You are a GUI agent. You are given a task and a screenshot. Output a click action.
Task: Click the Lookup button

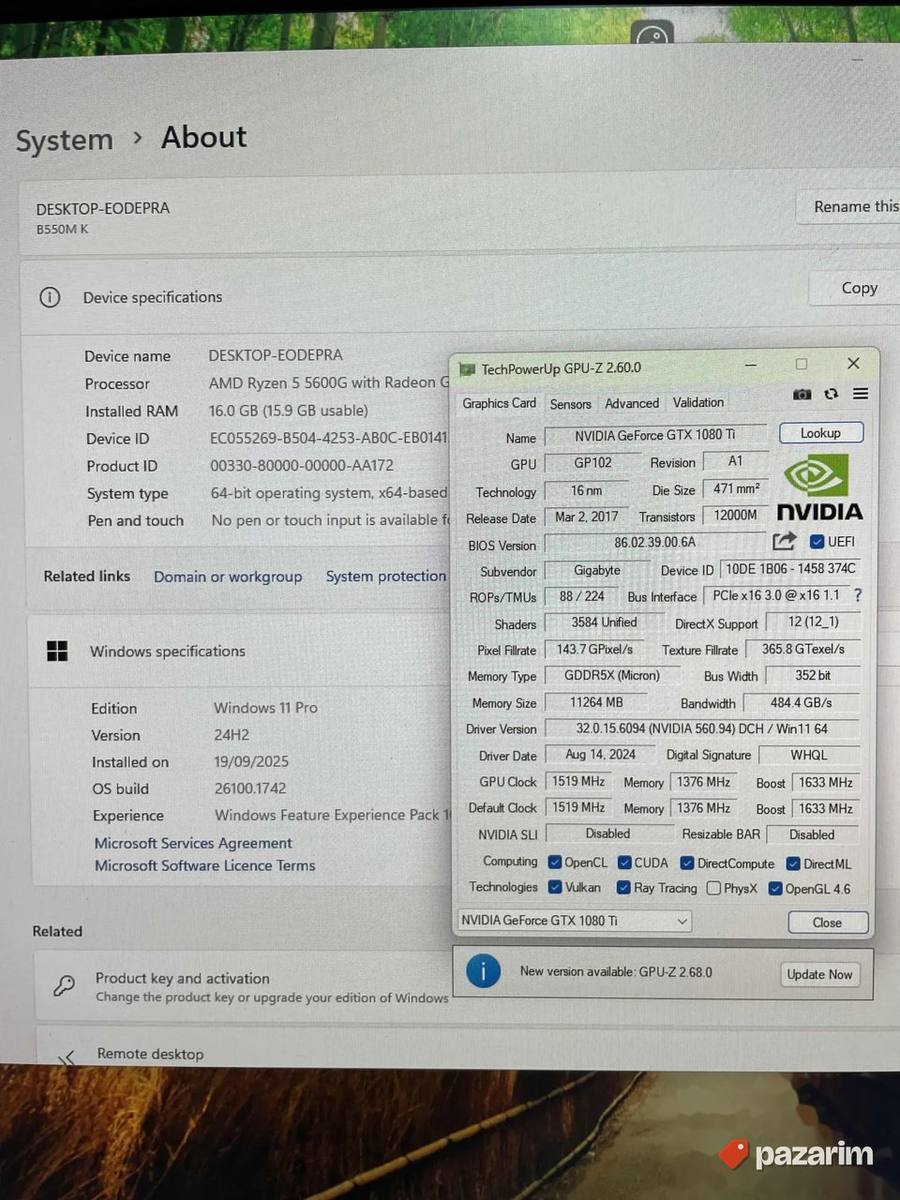point(820,433)
